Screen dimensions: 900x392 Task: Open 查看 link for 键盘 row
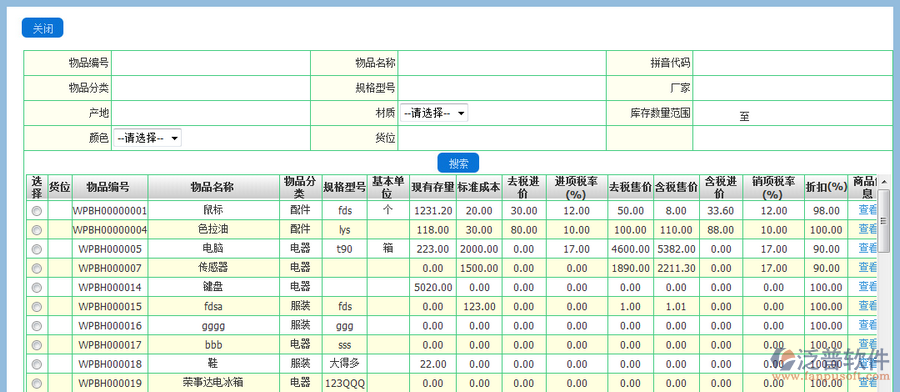point(867,286)
